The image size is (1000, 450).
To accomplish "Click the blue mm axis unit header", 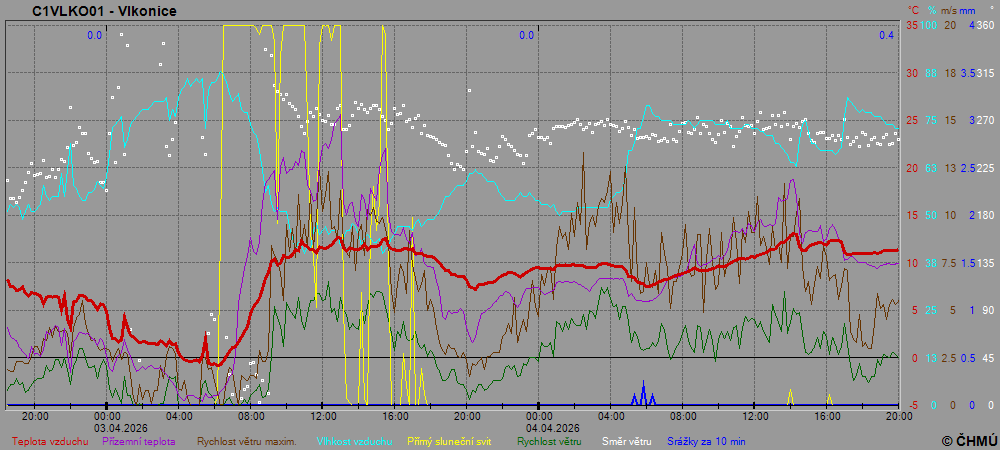I will pyautogui.click(x=969, y=10).
